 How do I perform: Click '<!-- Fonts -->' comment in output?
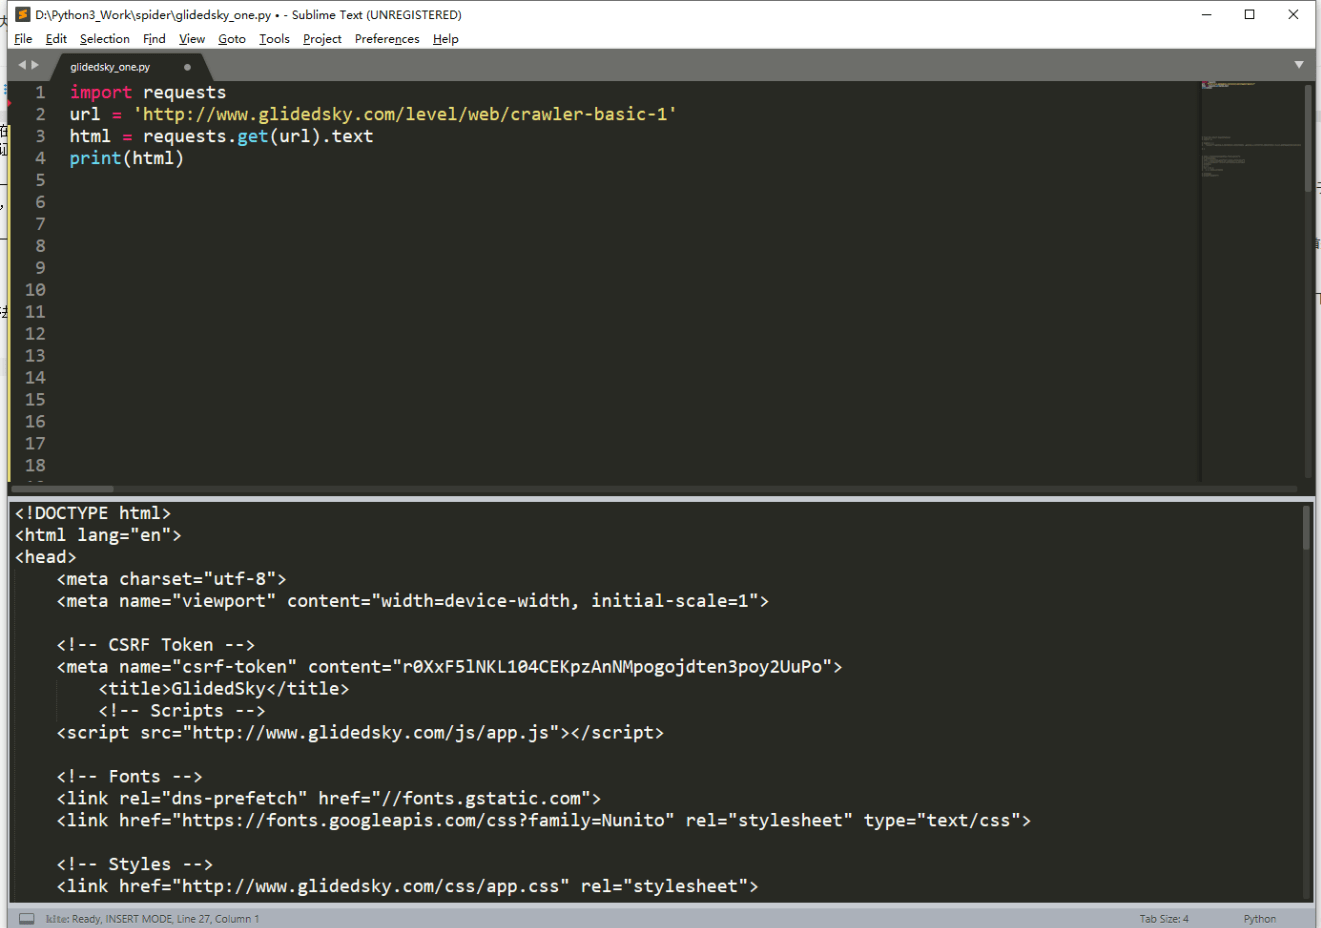coord(130,777)
